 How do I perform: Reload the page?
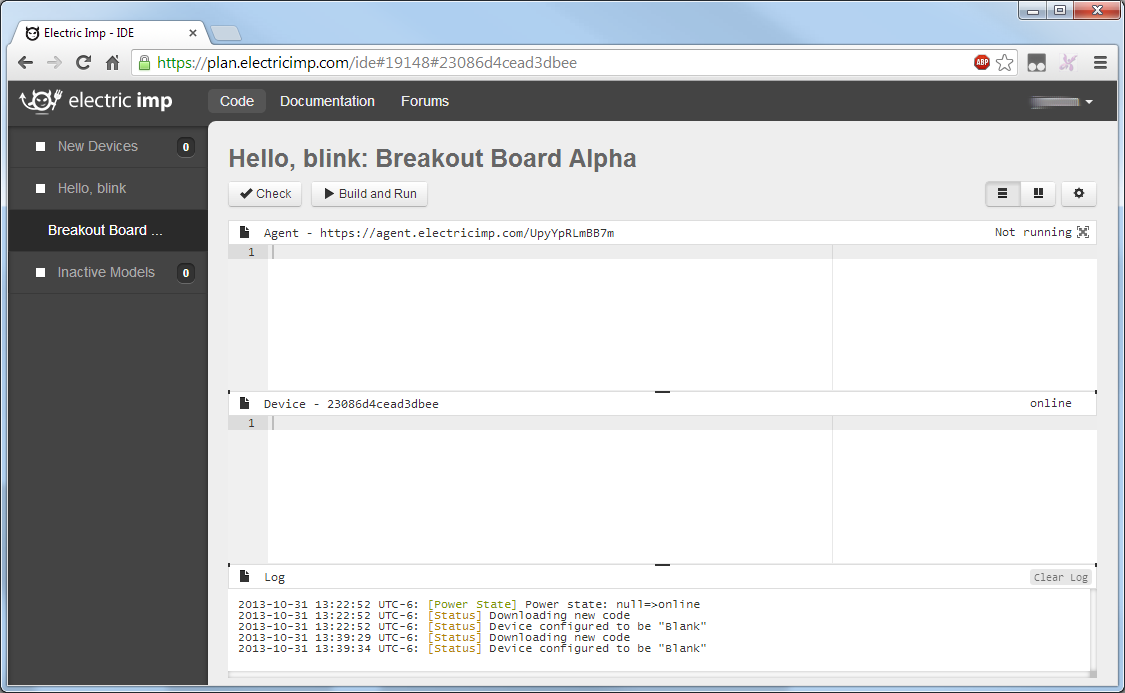(x=83, y=62)
